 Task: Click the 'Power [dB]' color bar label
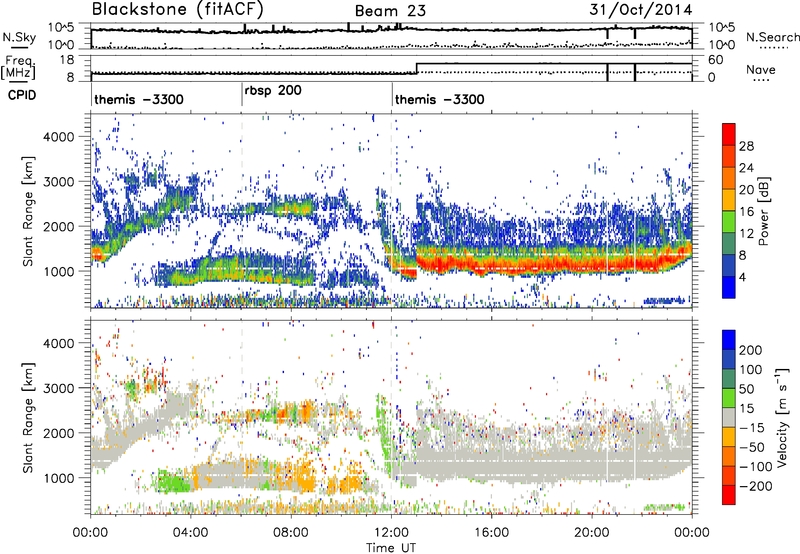coord(763,211)
